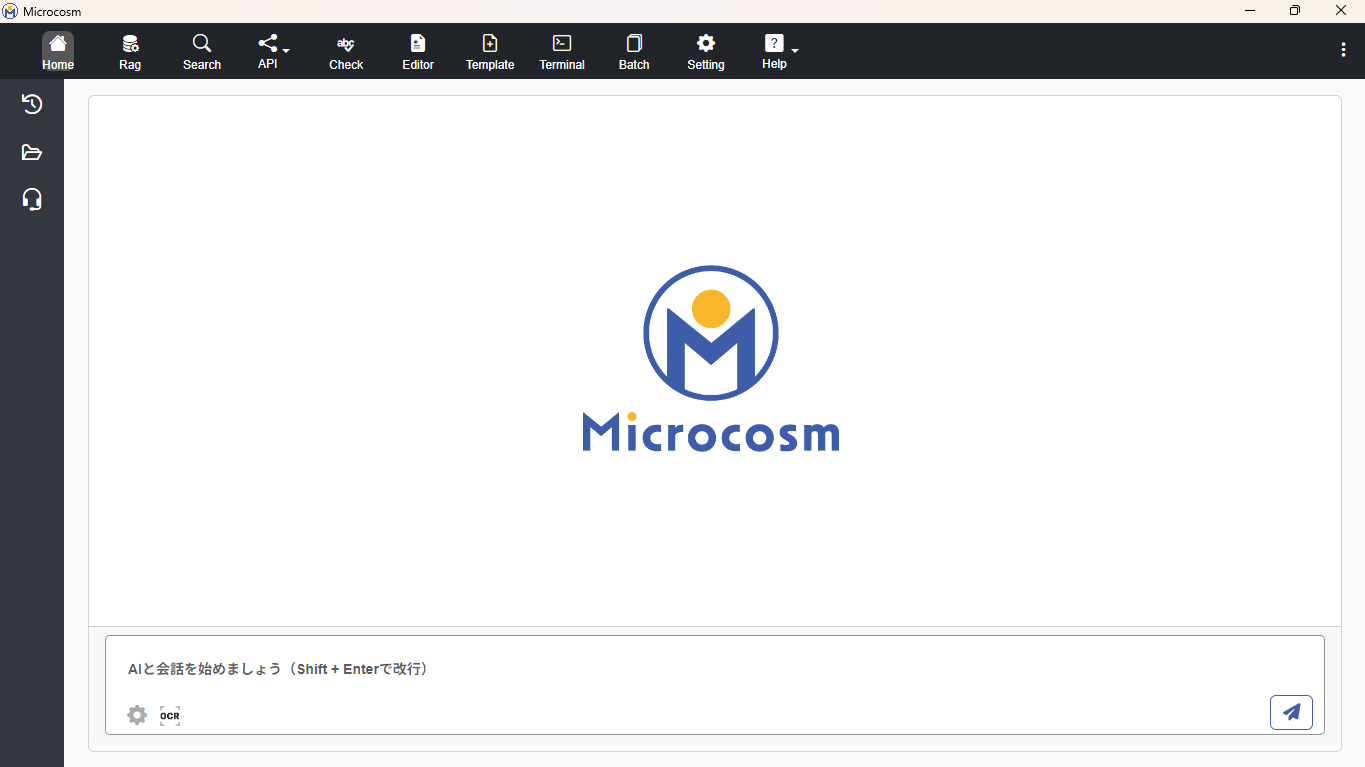
Task: Open the Template page
Action: [490, 52]
